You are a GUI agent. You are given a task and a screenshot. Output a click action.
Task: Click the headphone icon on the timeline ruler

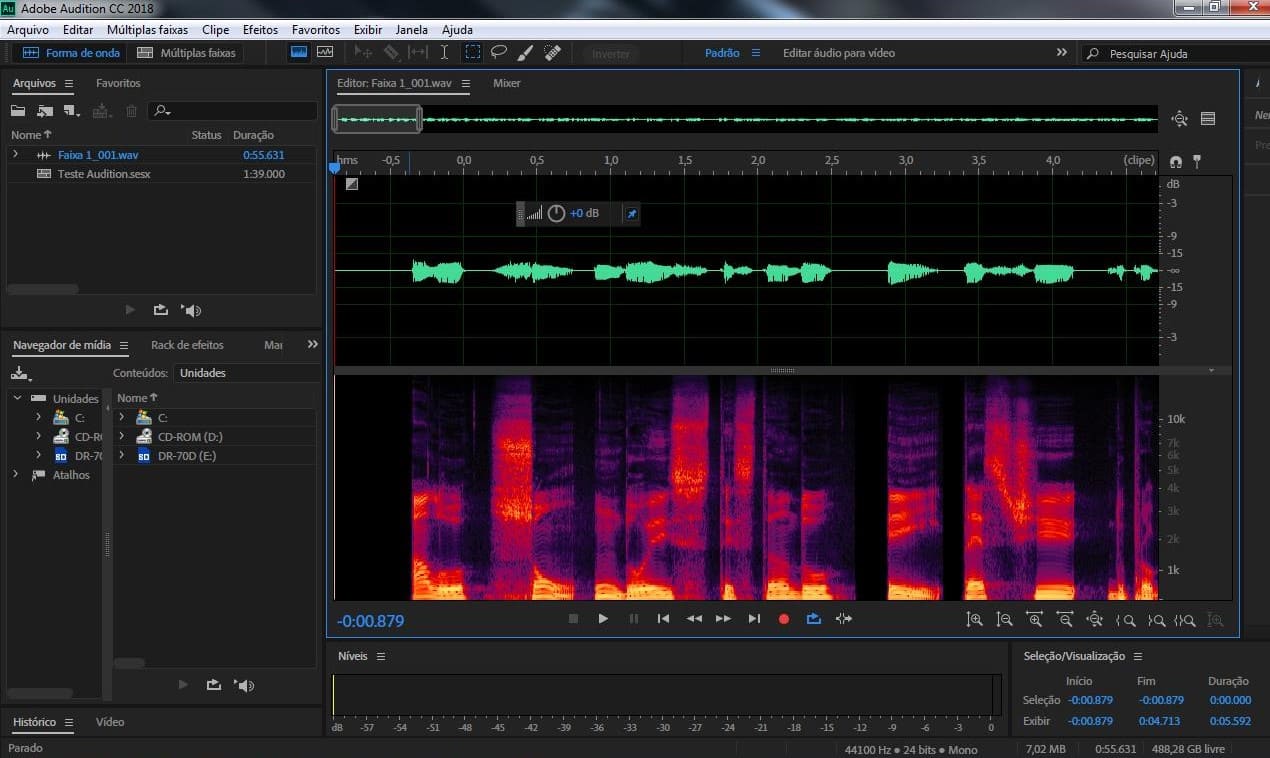[1175, 161]
